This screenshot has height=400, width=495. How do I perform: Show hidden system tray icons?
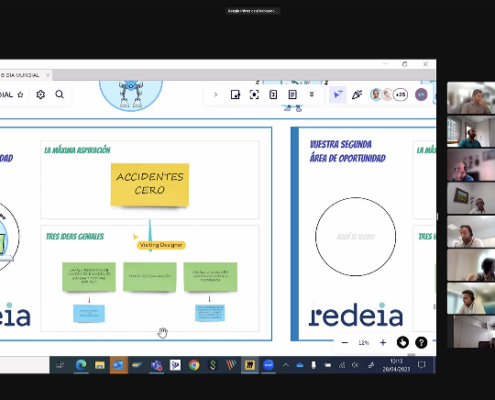286,365
